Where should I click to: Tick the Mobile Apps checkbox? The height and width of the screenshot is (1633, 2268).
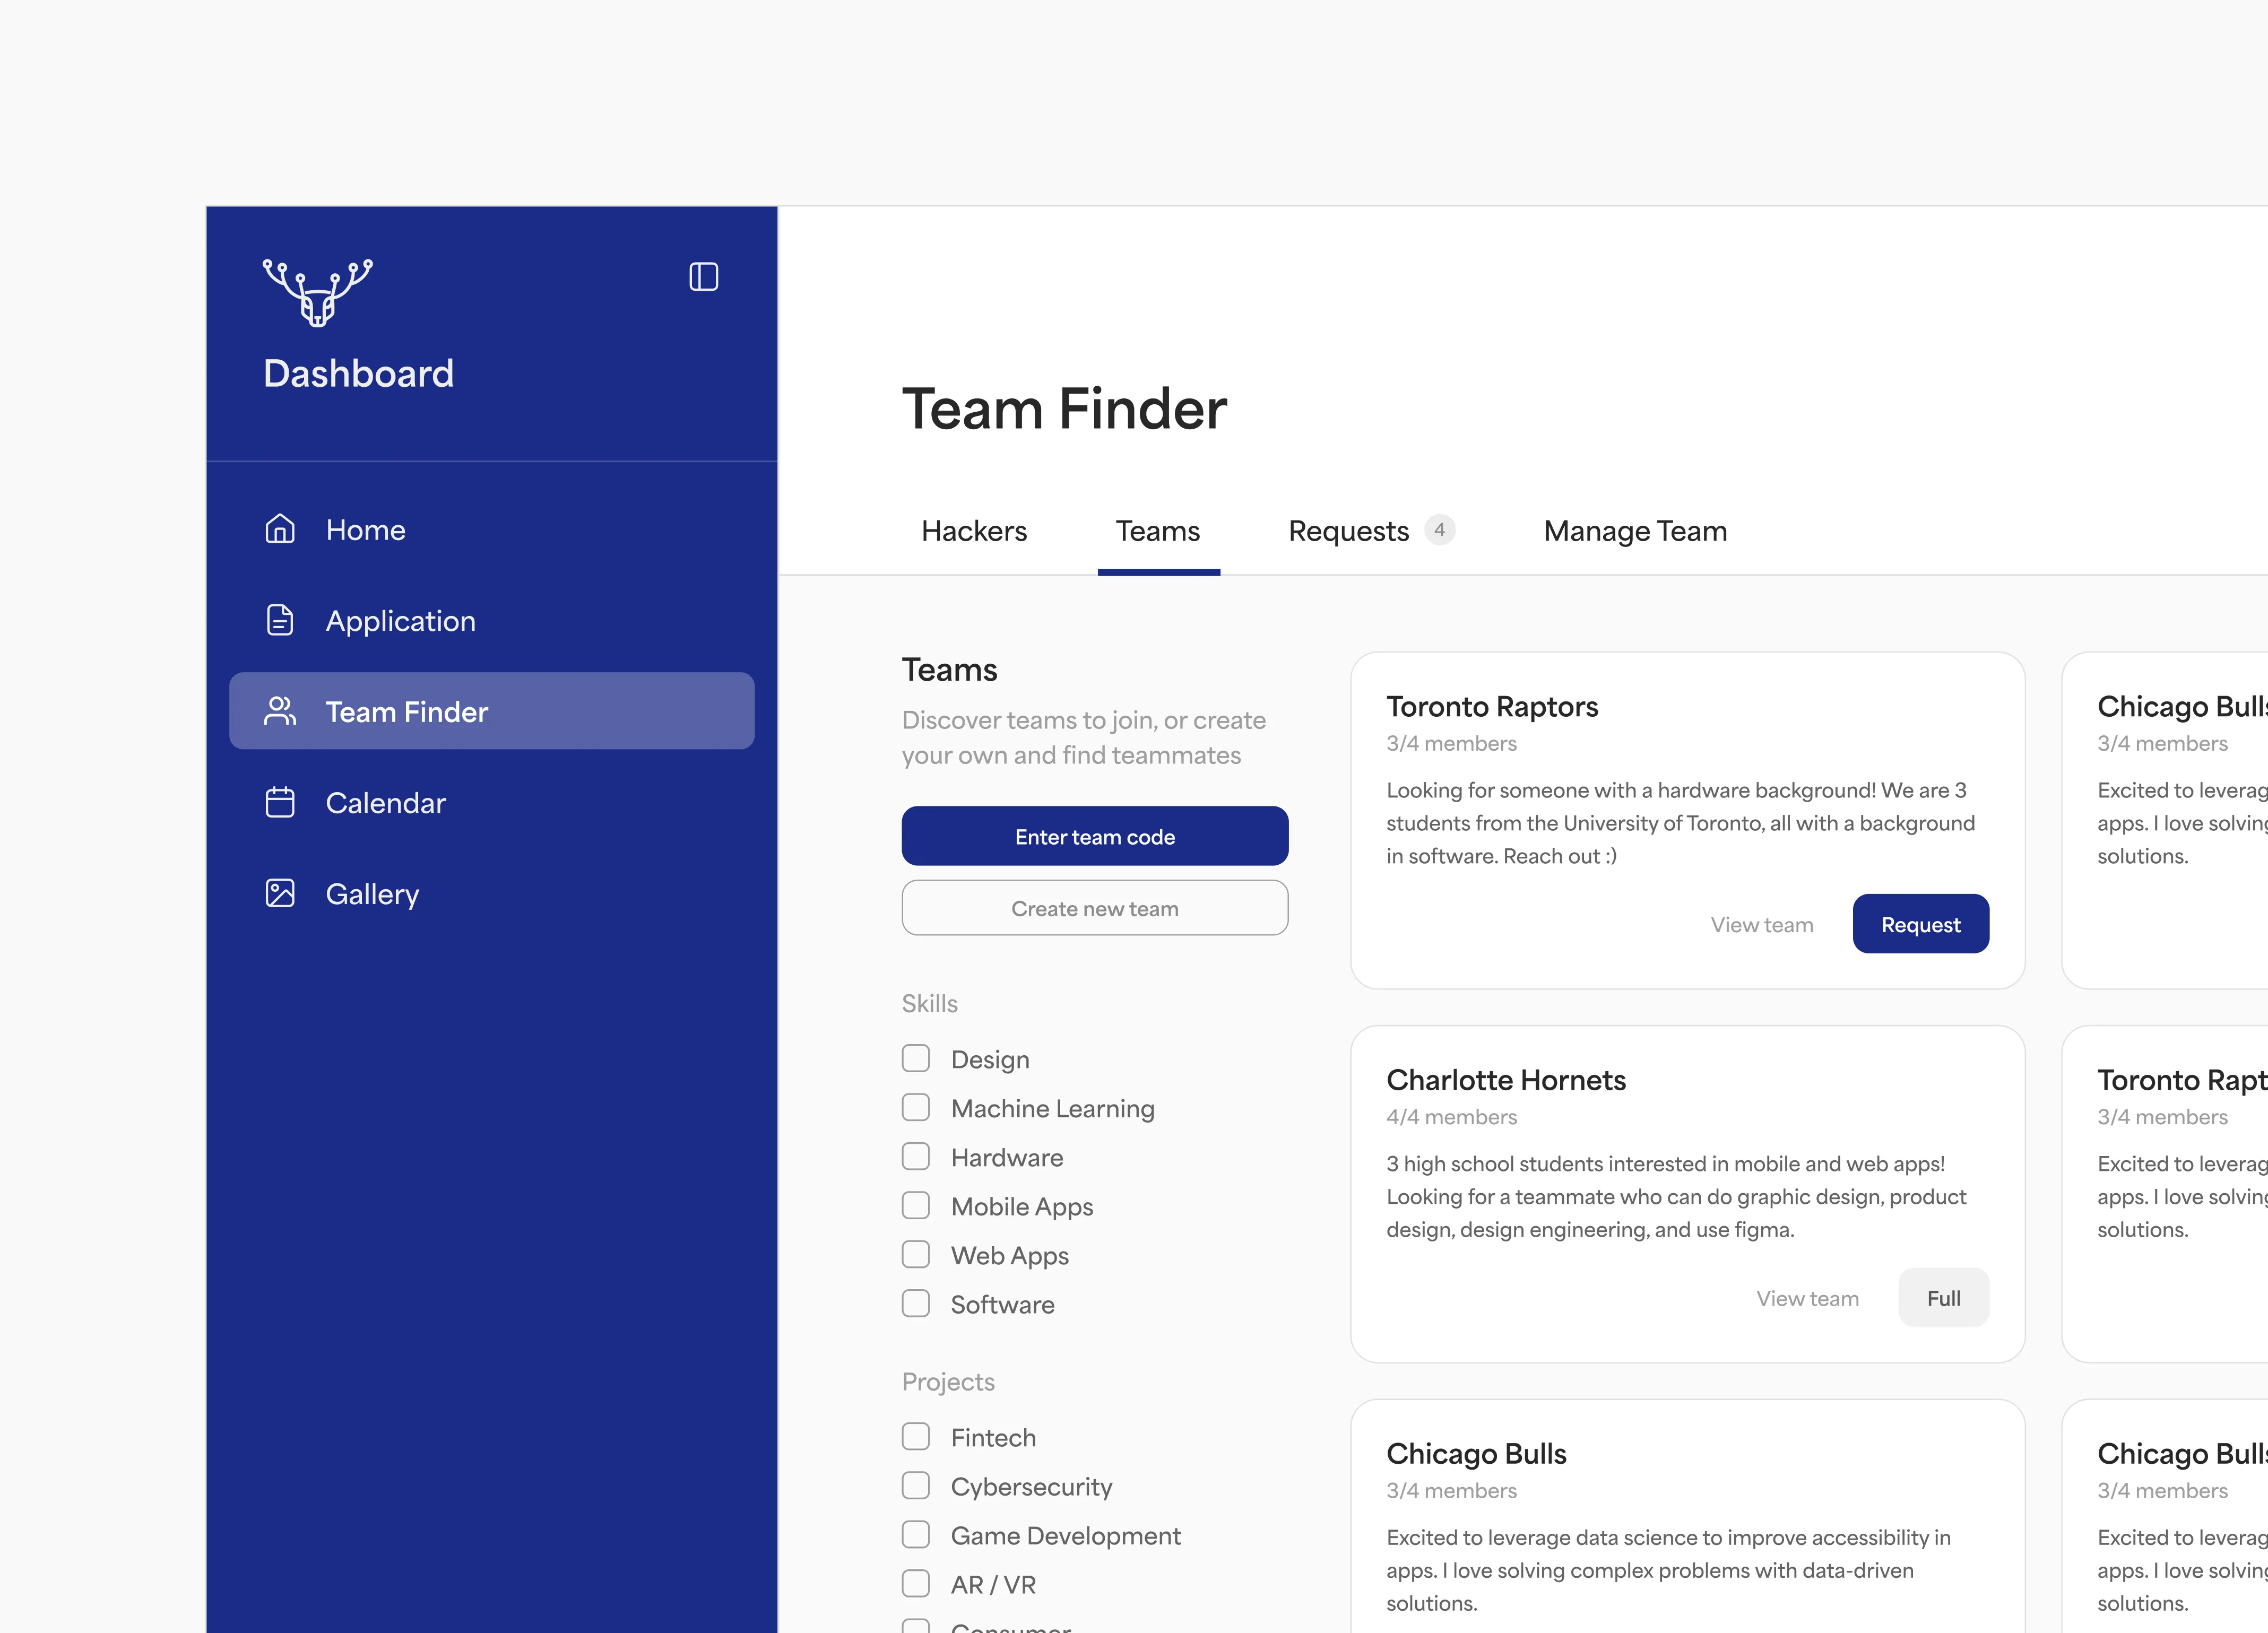click(916, 1205)
